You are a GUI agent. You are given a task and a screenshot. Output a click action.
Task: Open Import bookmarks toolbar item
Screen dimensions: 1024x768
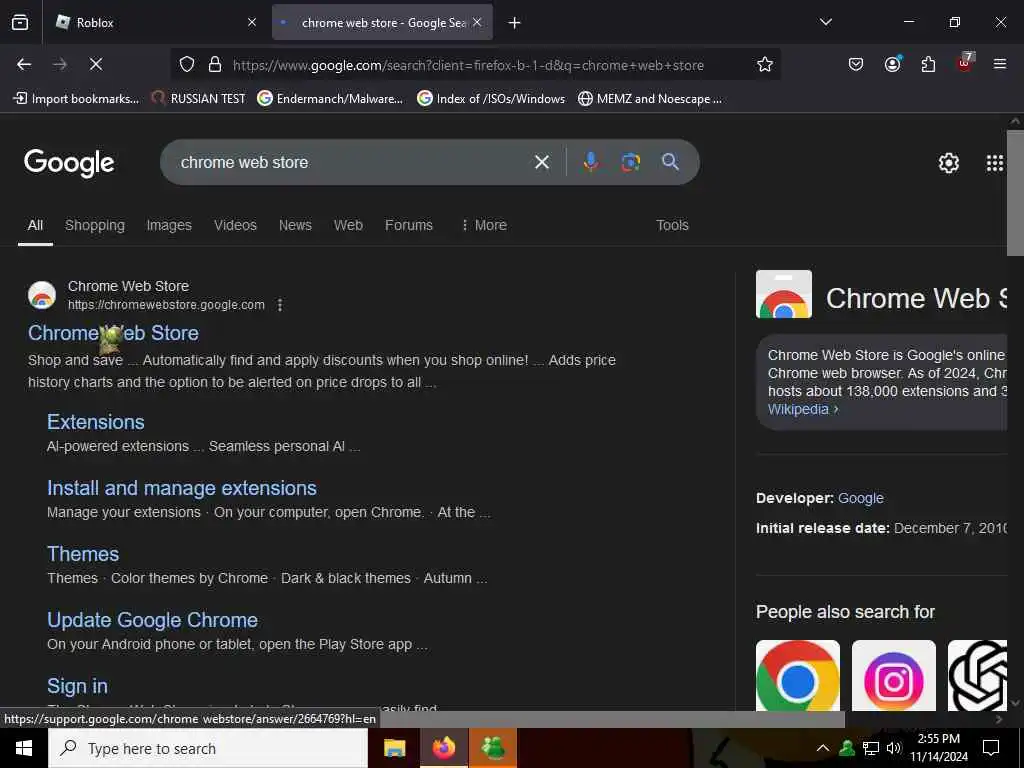[76, 99]
